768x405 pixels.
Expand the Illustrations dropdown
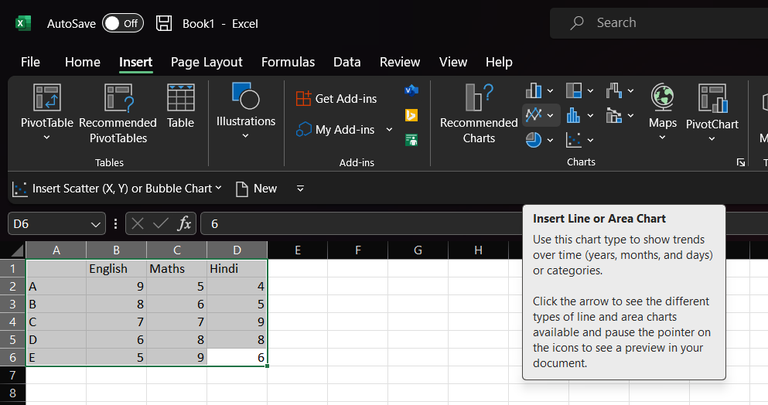(246, 136)
